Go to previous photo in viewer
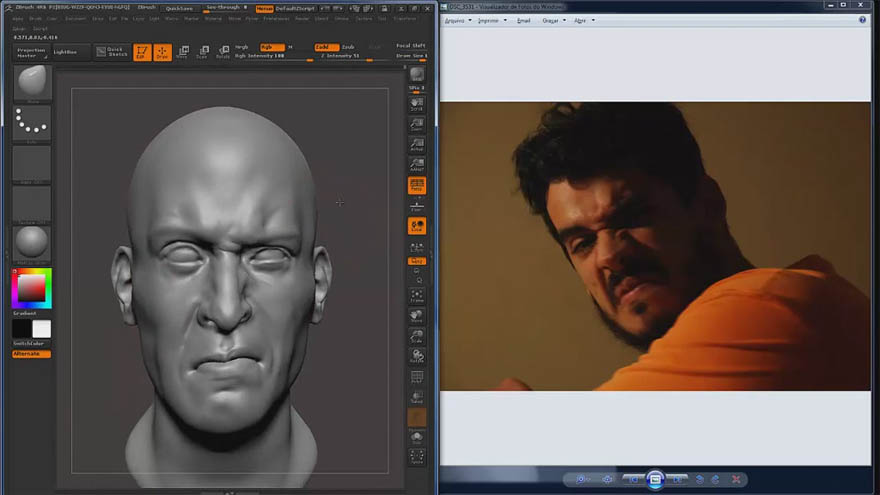880x495 pixels. pyautogui.click(x=633, y=479)
